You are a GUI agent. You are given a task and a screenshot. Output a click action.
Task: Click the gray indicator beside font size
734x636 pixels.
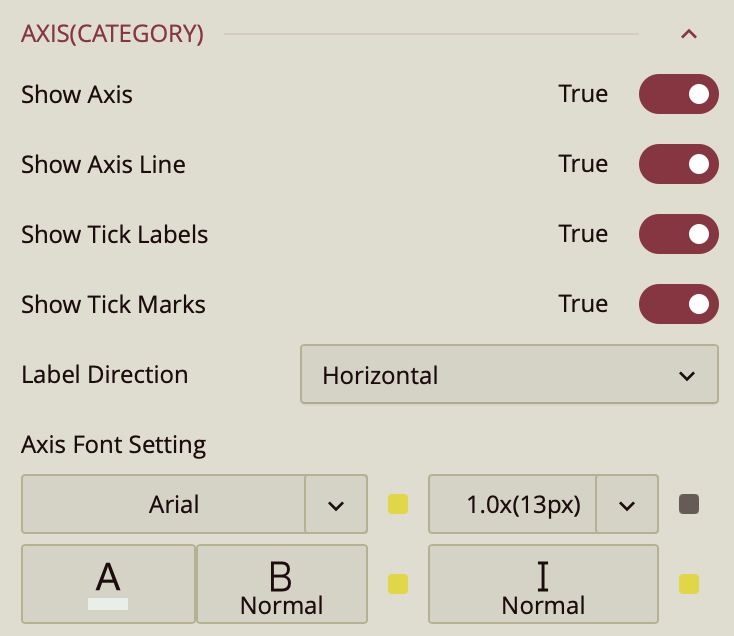[689, 504]
